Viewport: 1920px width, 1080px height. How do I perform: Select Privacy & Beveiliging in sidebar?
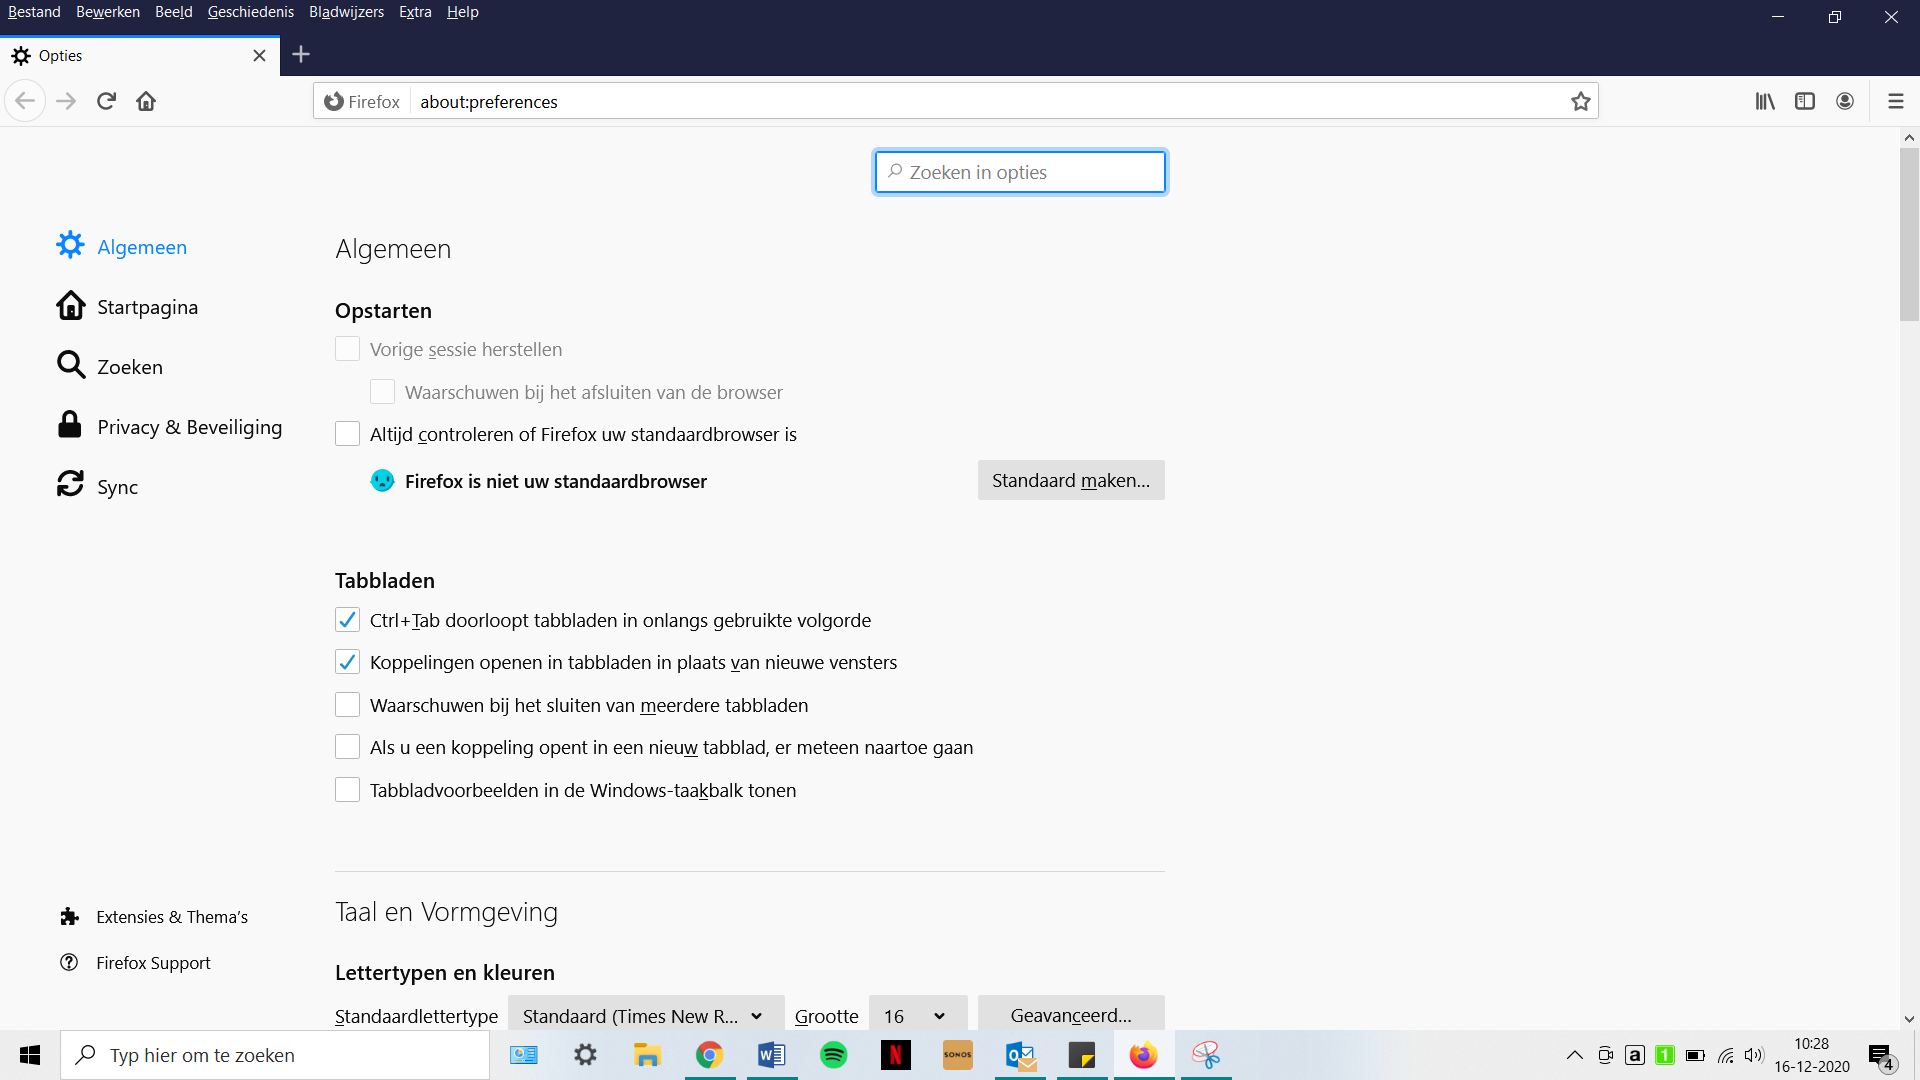click(189, 427)
